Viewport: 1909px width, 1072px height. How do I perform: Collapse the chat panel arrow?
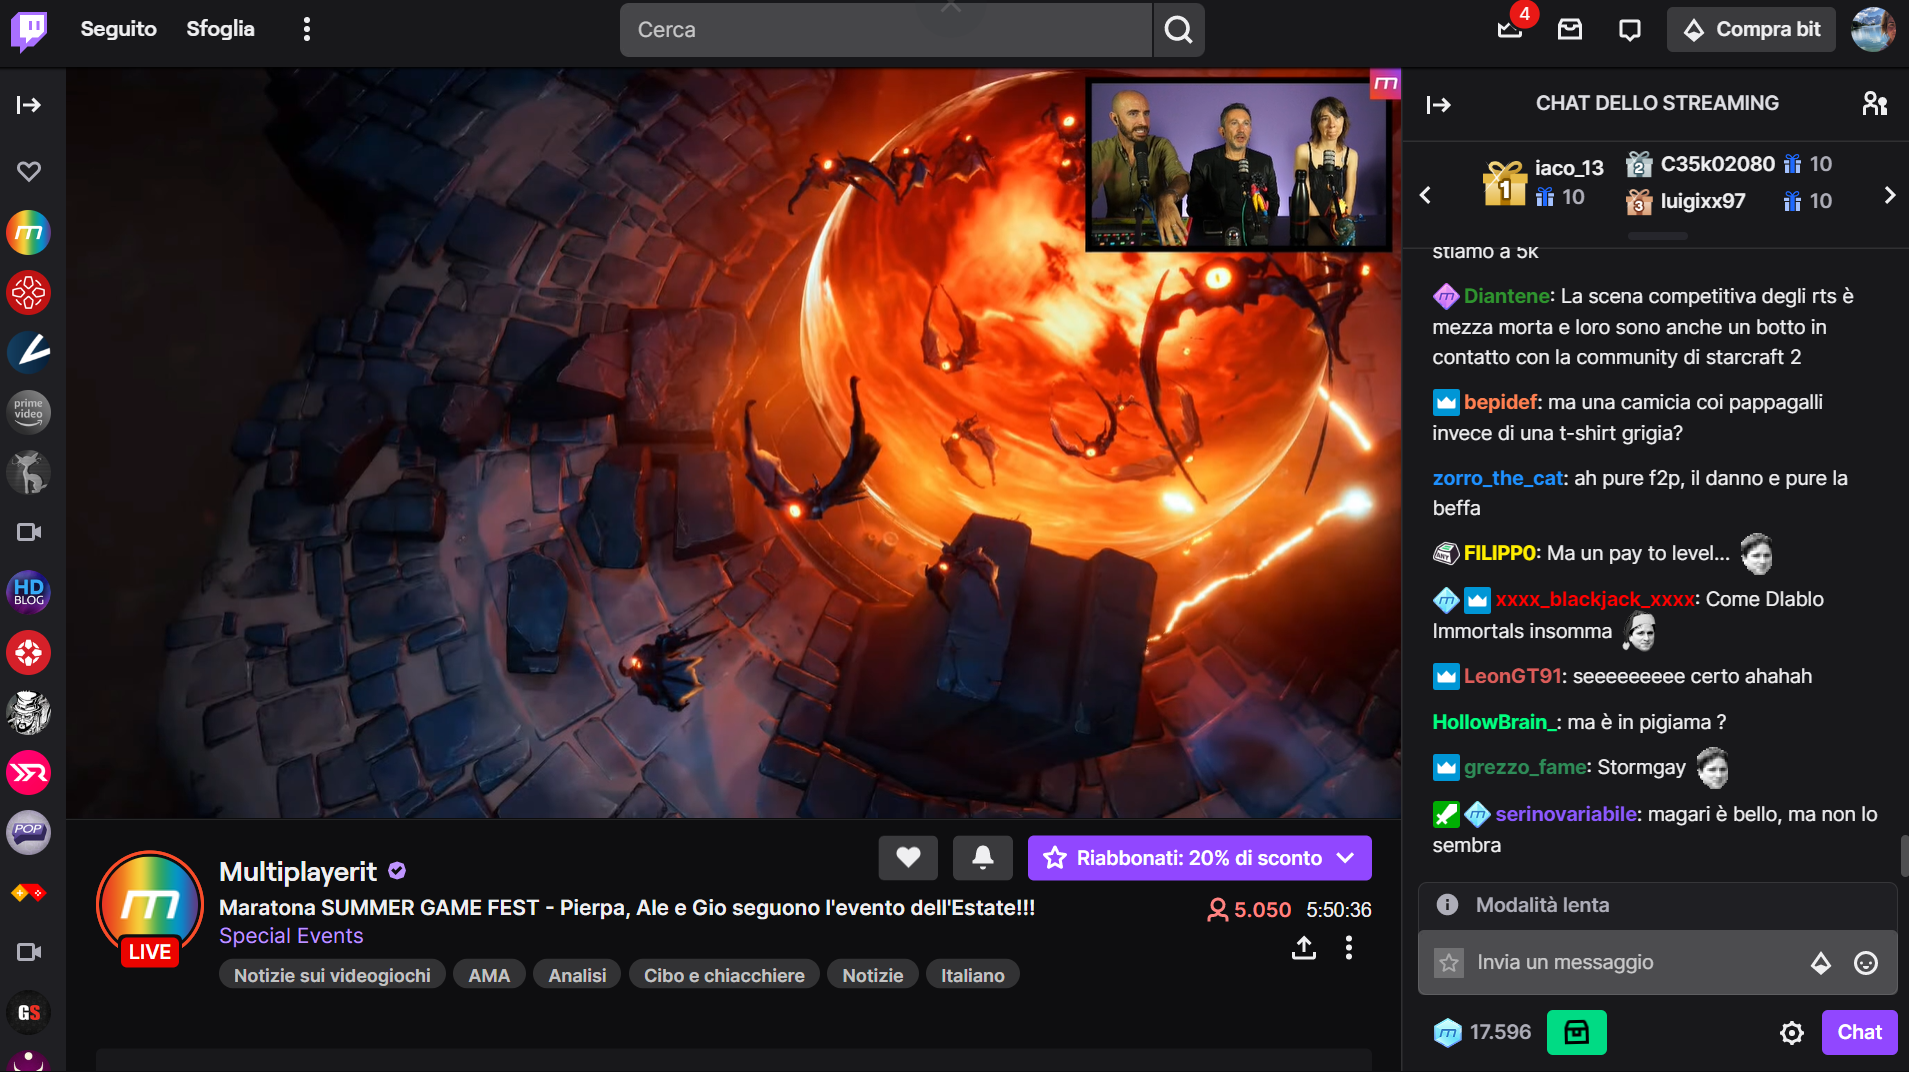(x=1438, y=104)
